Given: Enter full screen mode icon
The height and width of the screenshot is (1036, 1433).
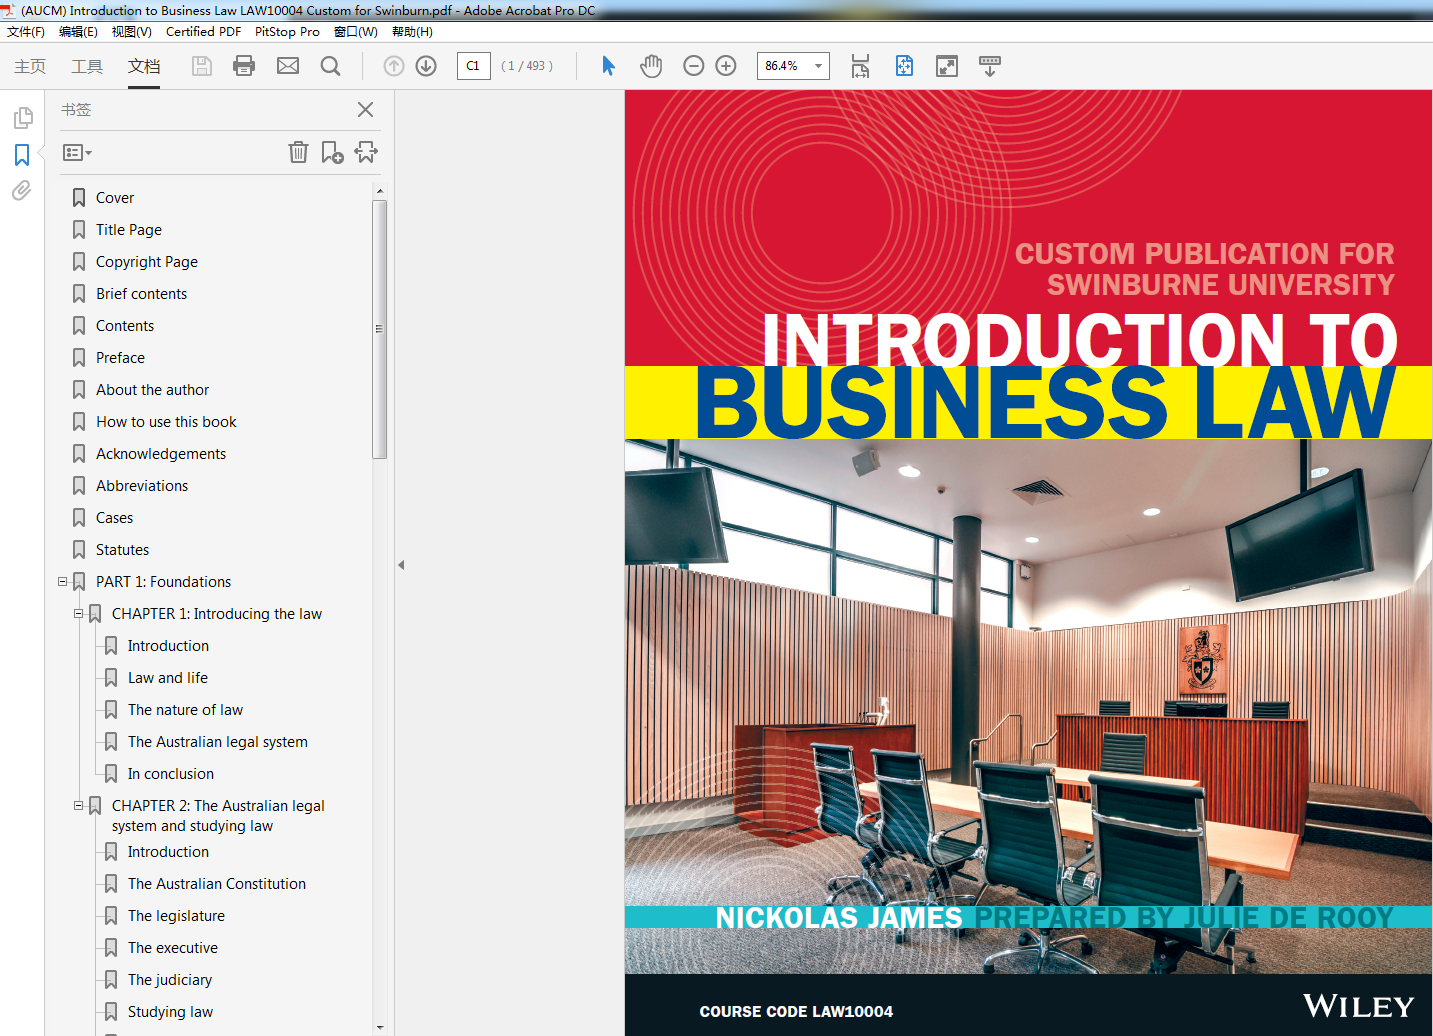Looking at the screenshot, I should tap(947, 66).
